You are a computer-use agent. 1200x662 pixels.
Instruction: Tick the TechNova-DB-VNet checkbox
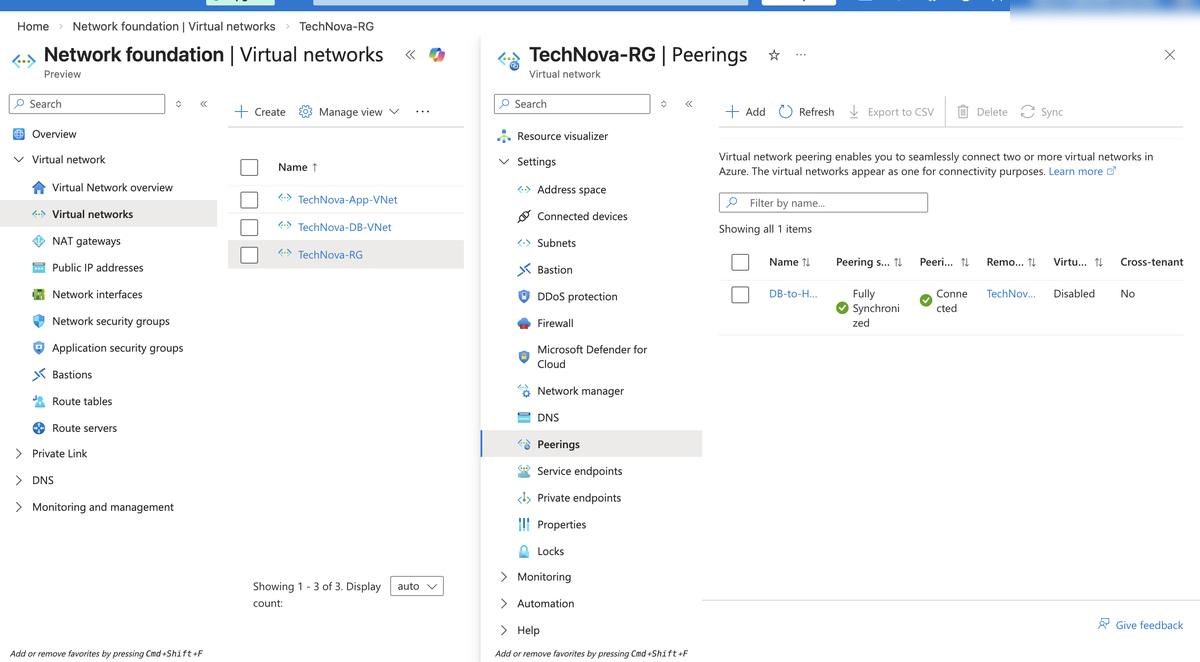tap(249, 227)
